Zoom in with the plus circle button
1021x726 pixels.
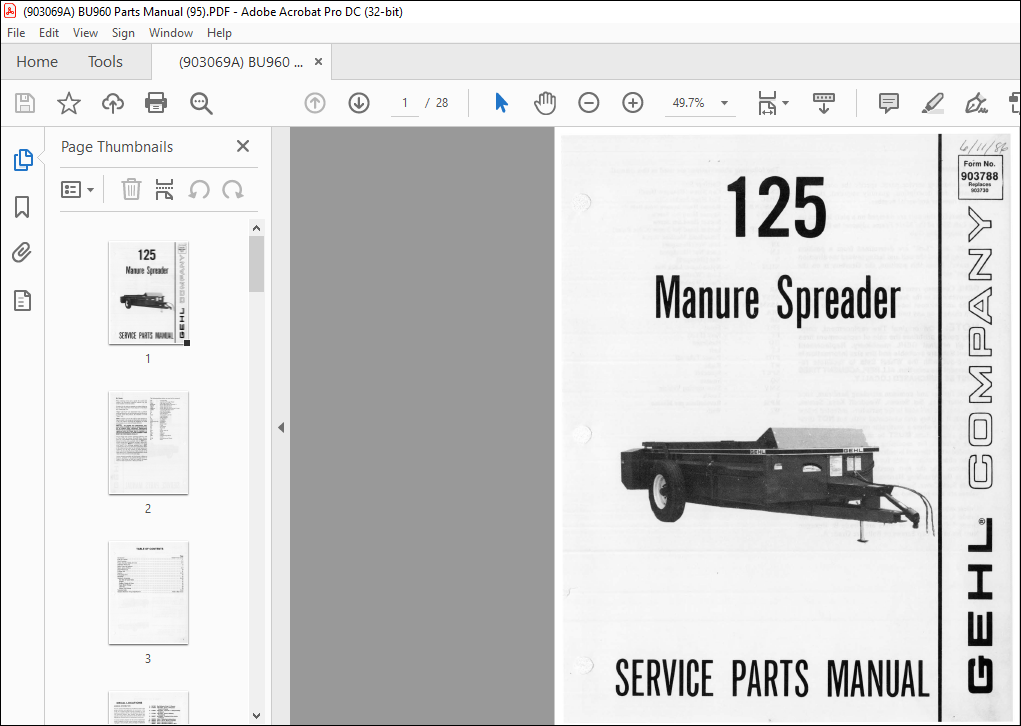633,103
